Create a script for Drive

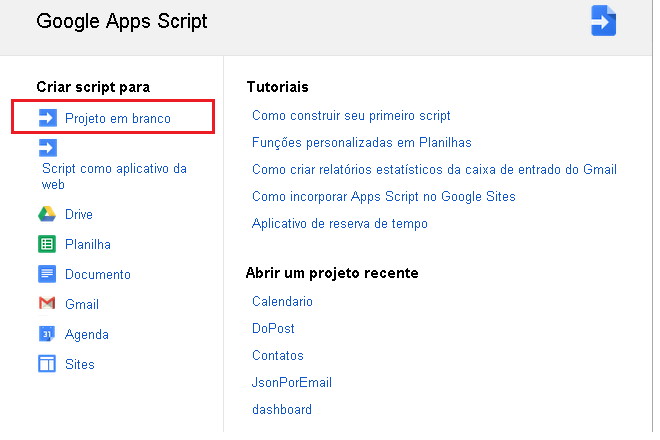click(x=79, y=214)
